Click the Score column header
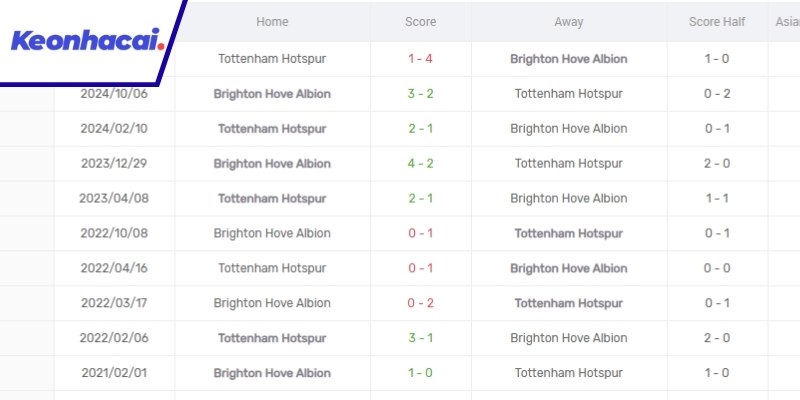 (x=420, y=22)
